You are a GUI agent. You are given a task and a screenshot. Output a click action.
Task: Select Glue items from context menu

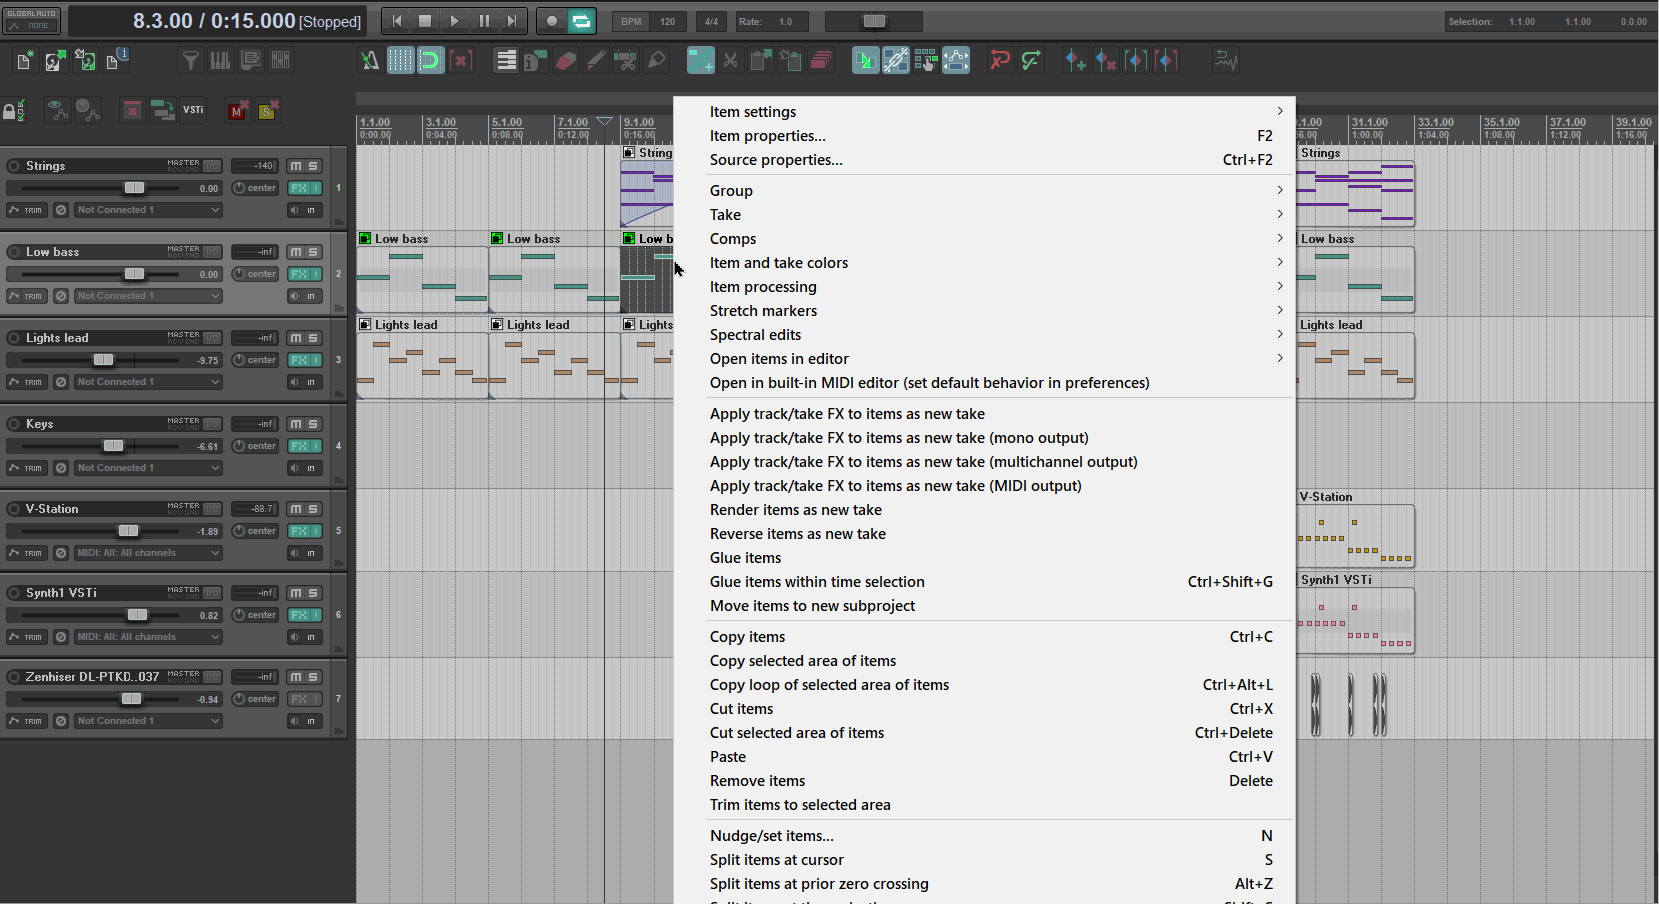coord(745,558)
